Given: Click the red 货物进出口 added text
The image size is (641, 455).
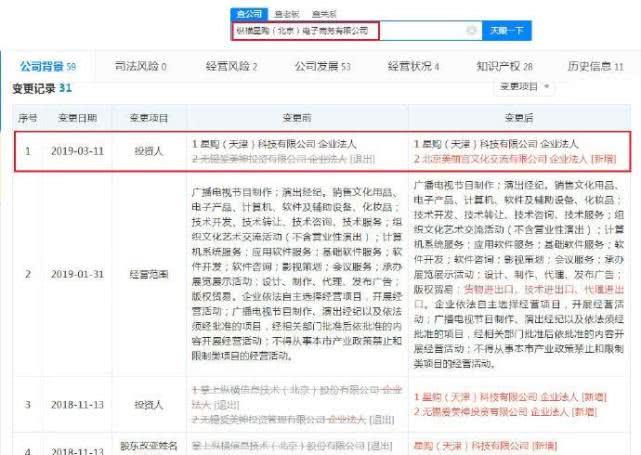Looking at the screenshot, I should coord(488,289).
